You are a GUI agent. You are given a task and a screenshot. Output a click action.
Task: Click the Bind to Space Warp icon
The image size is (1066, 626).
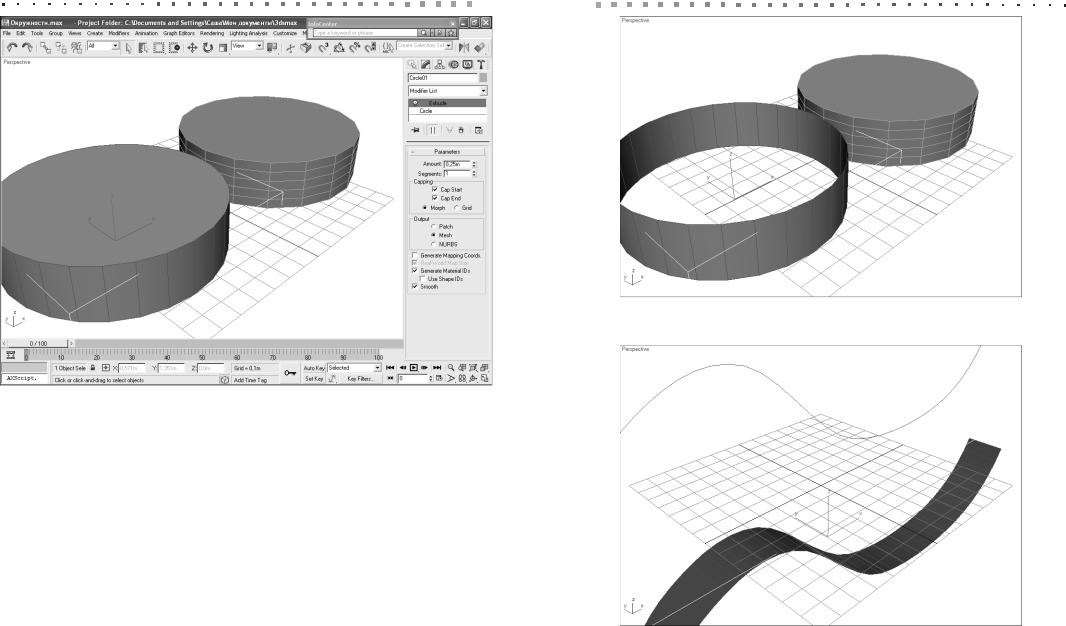76,47
